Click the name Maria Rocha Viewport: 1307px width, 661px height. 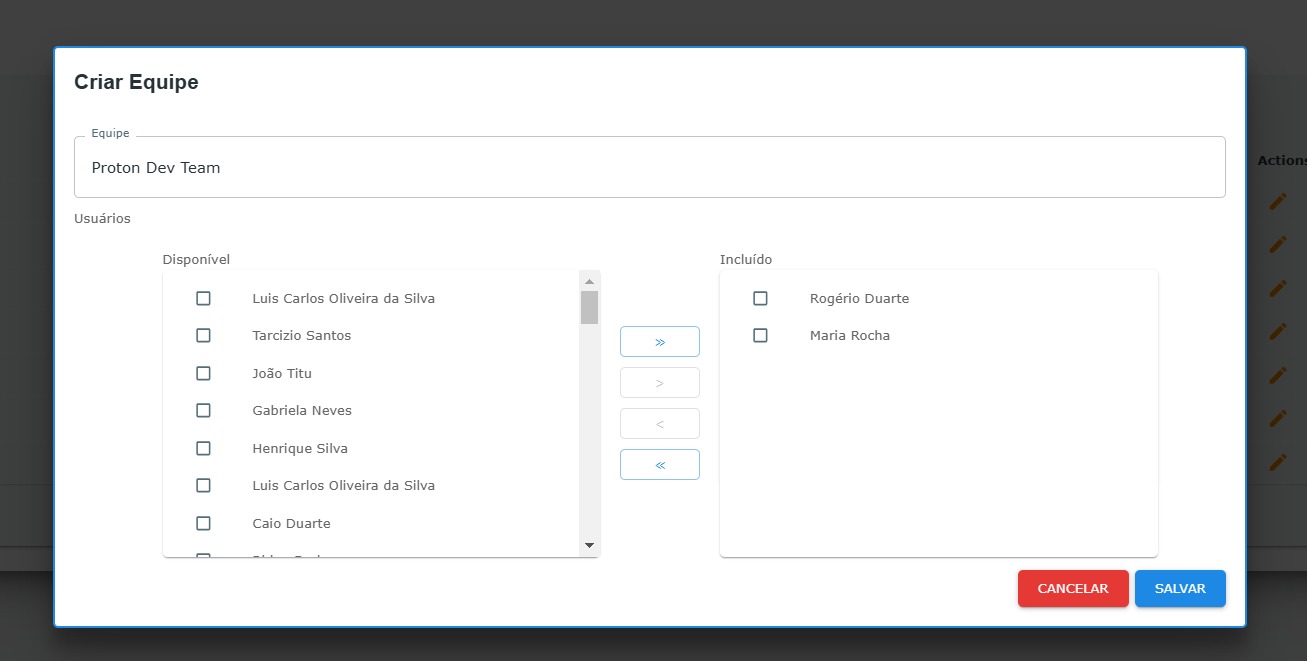coord(850,336)
